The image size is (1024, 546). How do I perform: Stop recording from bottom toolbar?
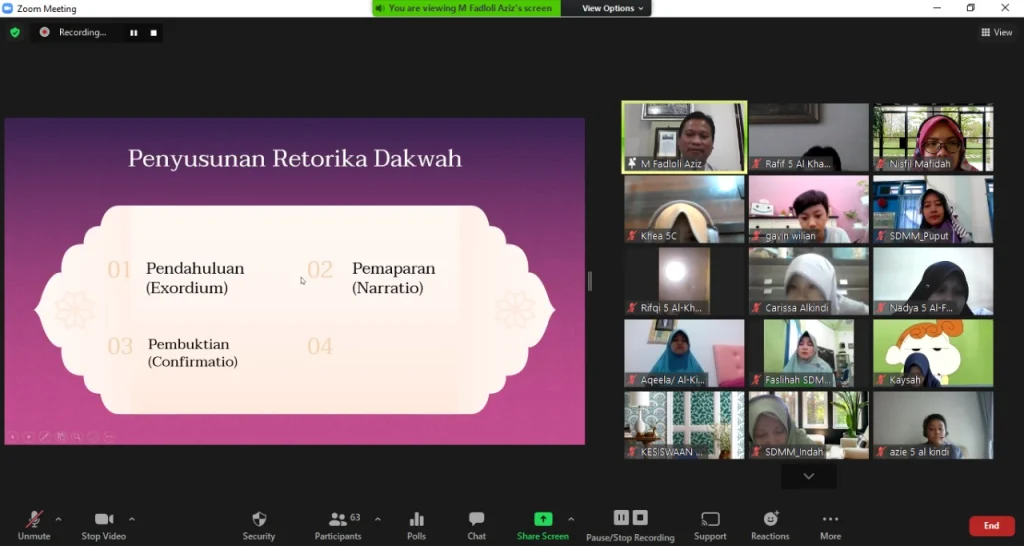[x=640, y=518]
